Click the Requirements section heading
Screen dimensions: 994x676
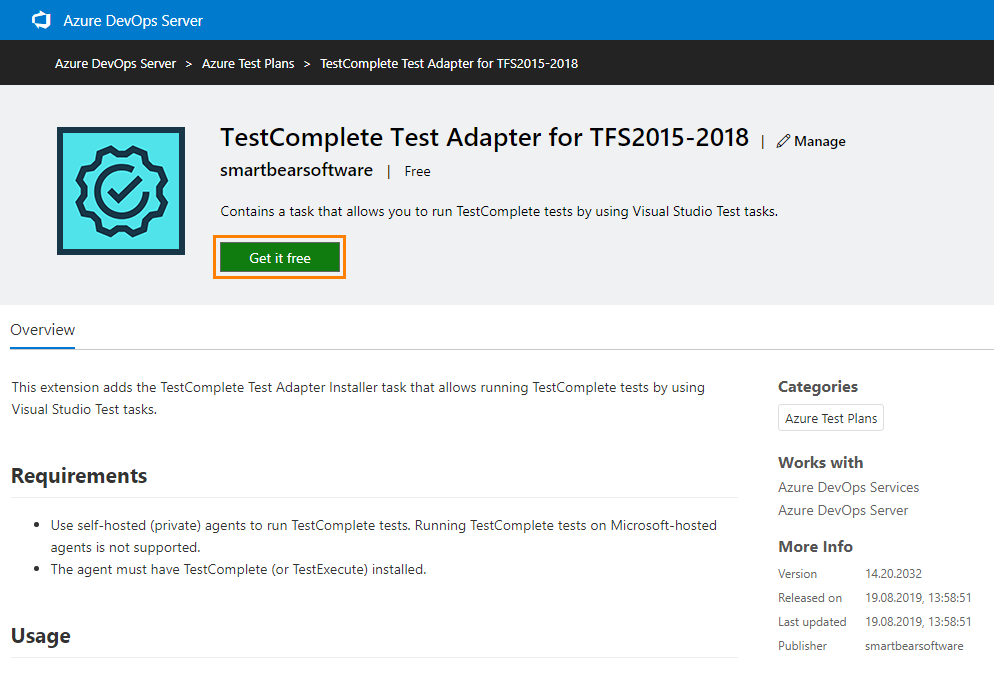(x=79, y=475)
